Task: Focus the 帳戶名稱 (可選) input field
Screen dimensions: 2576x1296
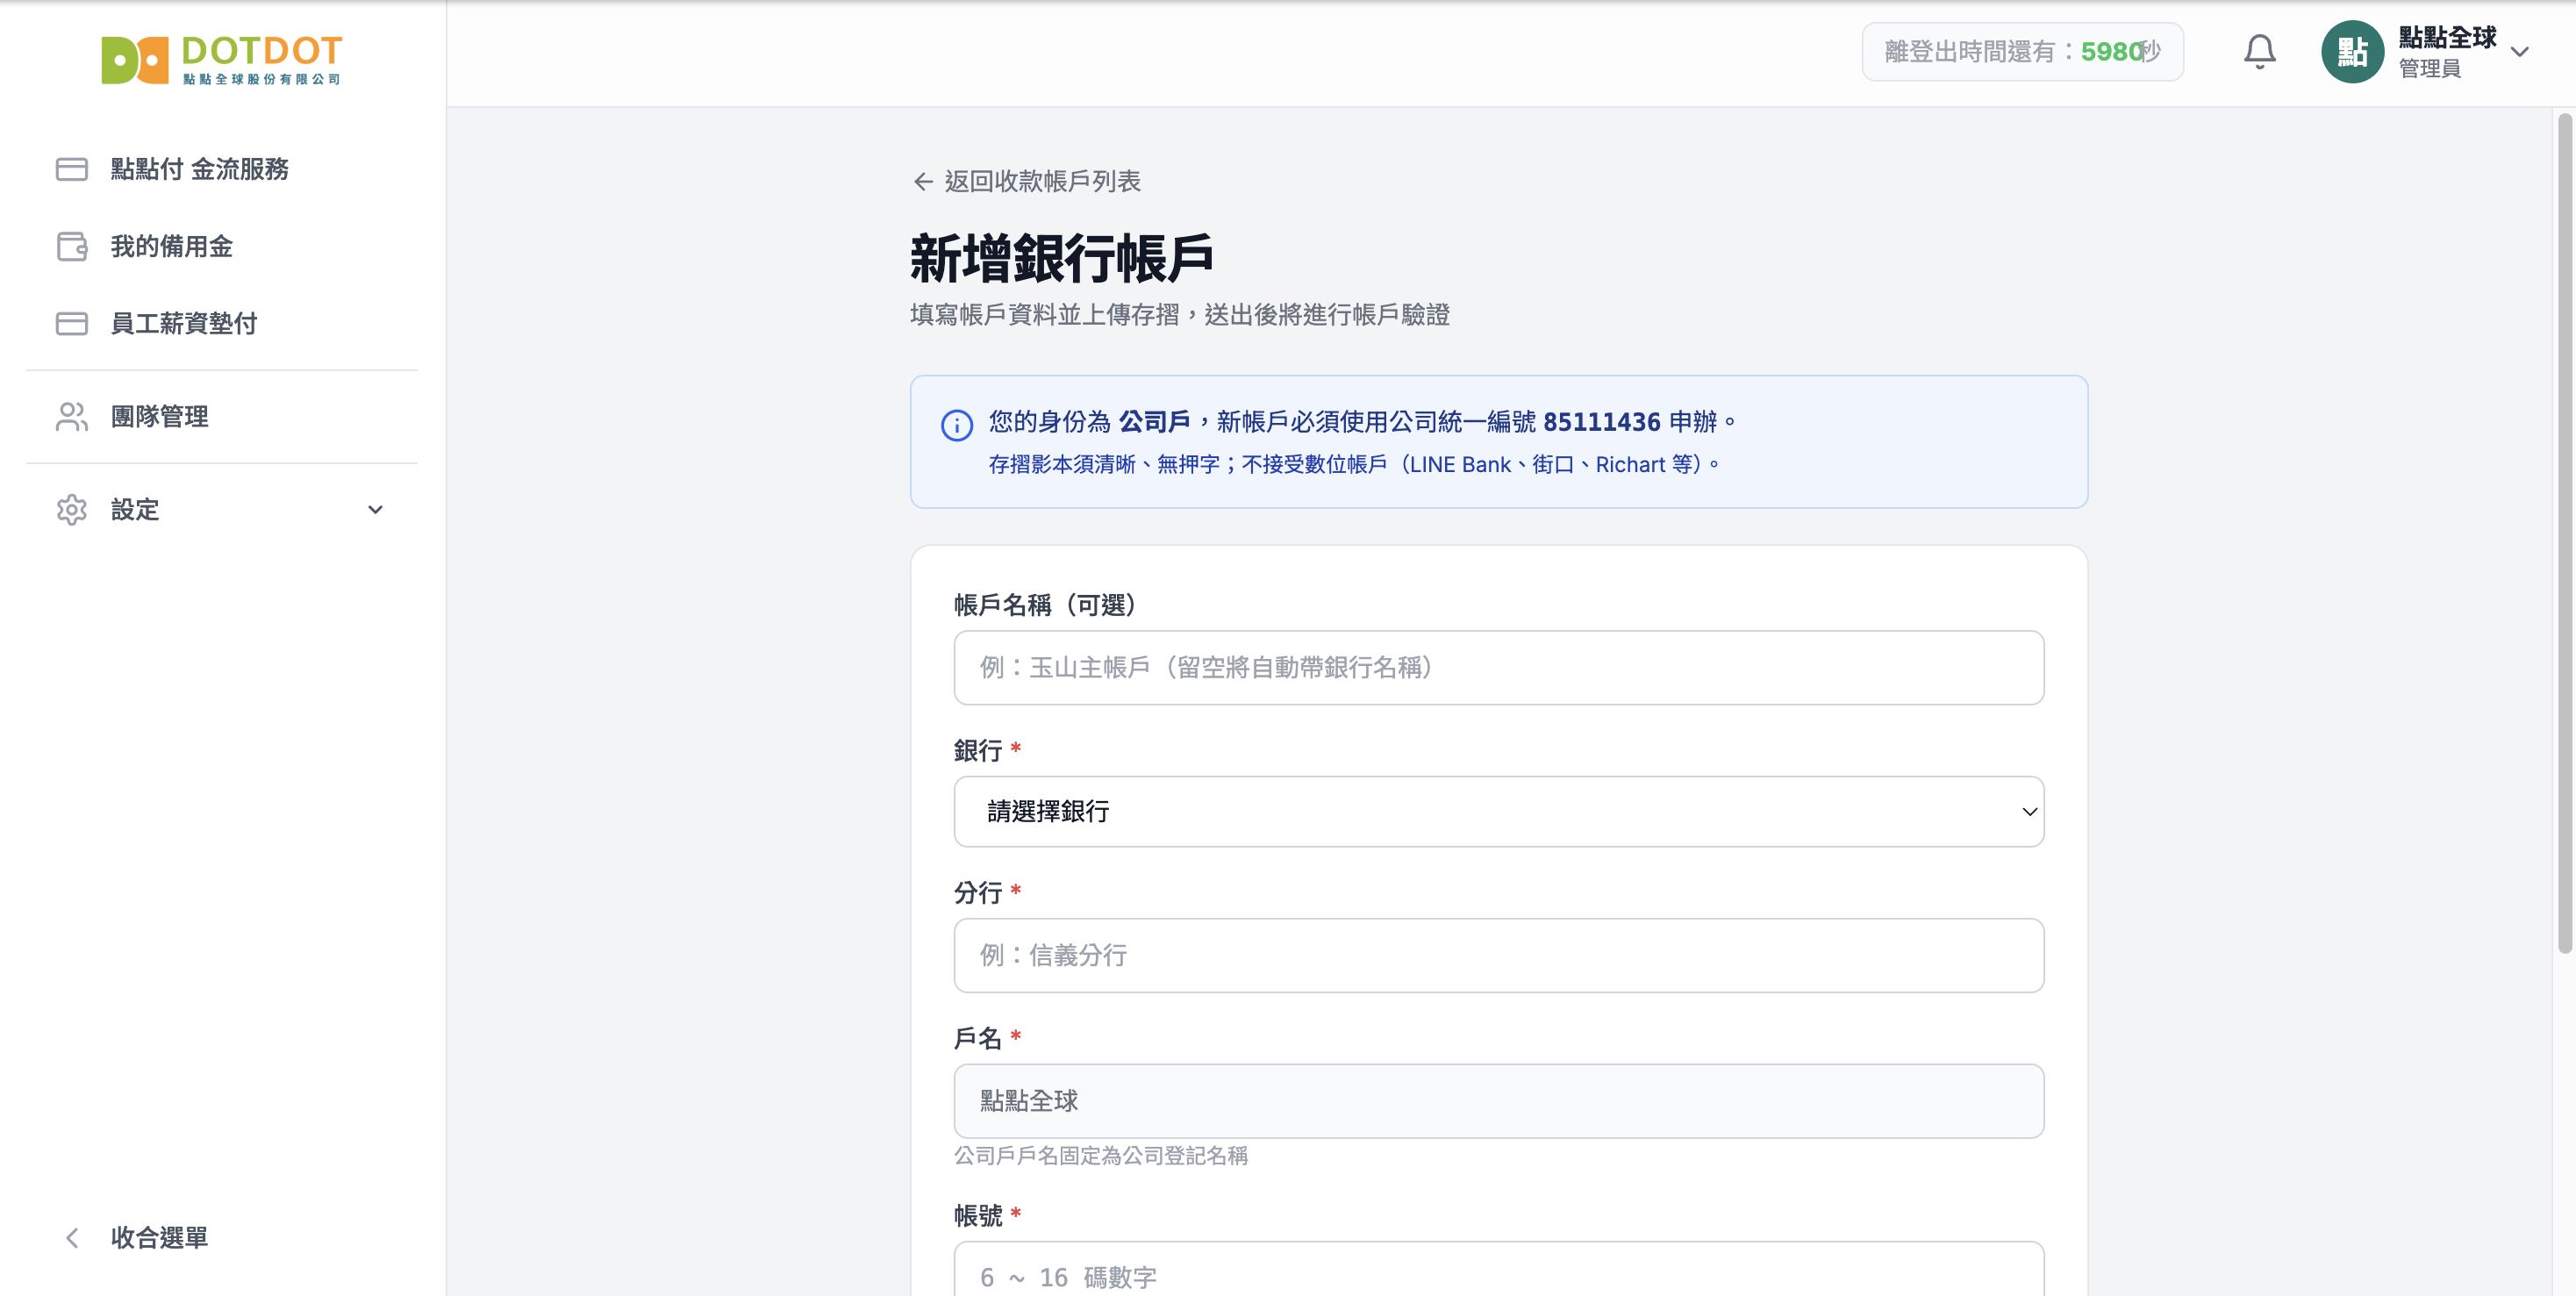Action: pyautogui.click(x=1498, y=667)
